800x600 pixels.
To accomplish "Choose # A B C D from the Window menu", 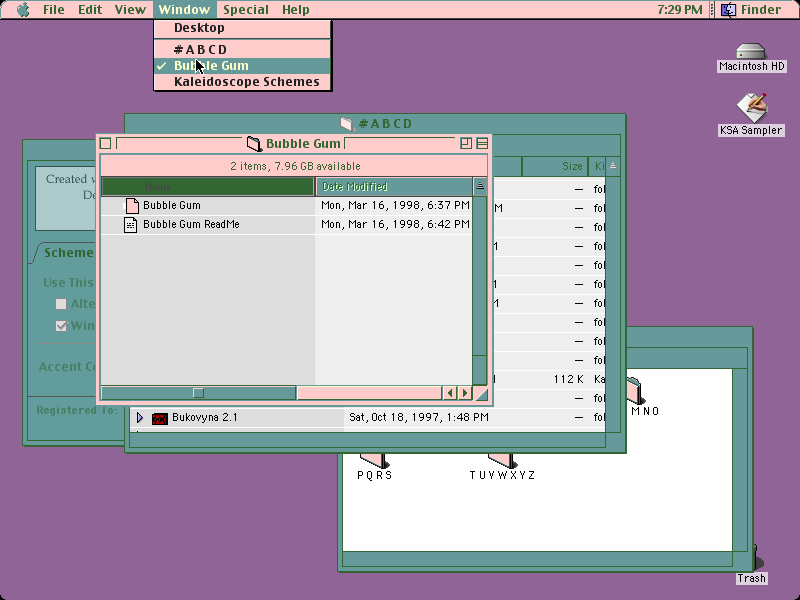I will point(242,49).
